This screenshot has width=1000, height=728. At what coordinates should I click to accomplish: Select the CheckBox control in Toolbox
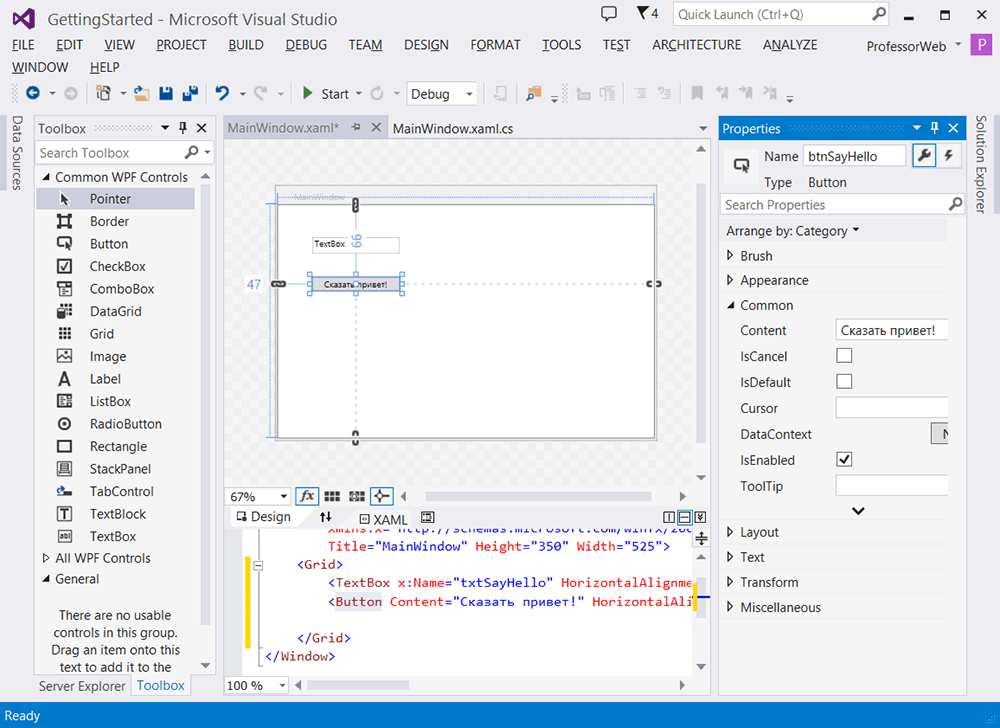pos(115,266)
